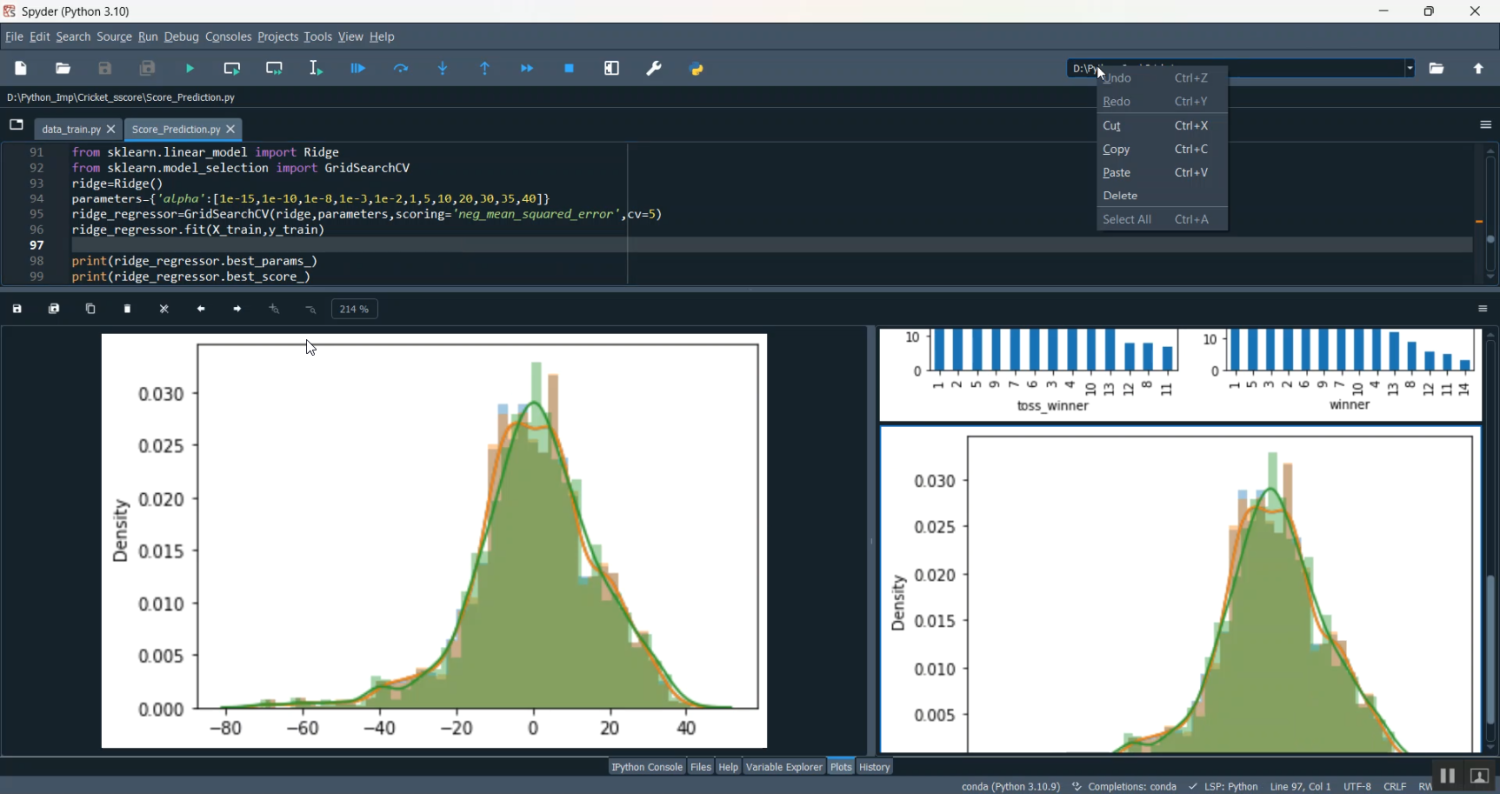Click the Debug file icon in the toolbar
The image size is (1500, 794).
tap(358, 69)
